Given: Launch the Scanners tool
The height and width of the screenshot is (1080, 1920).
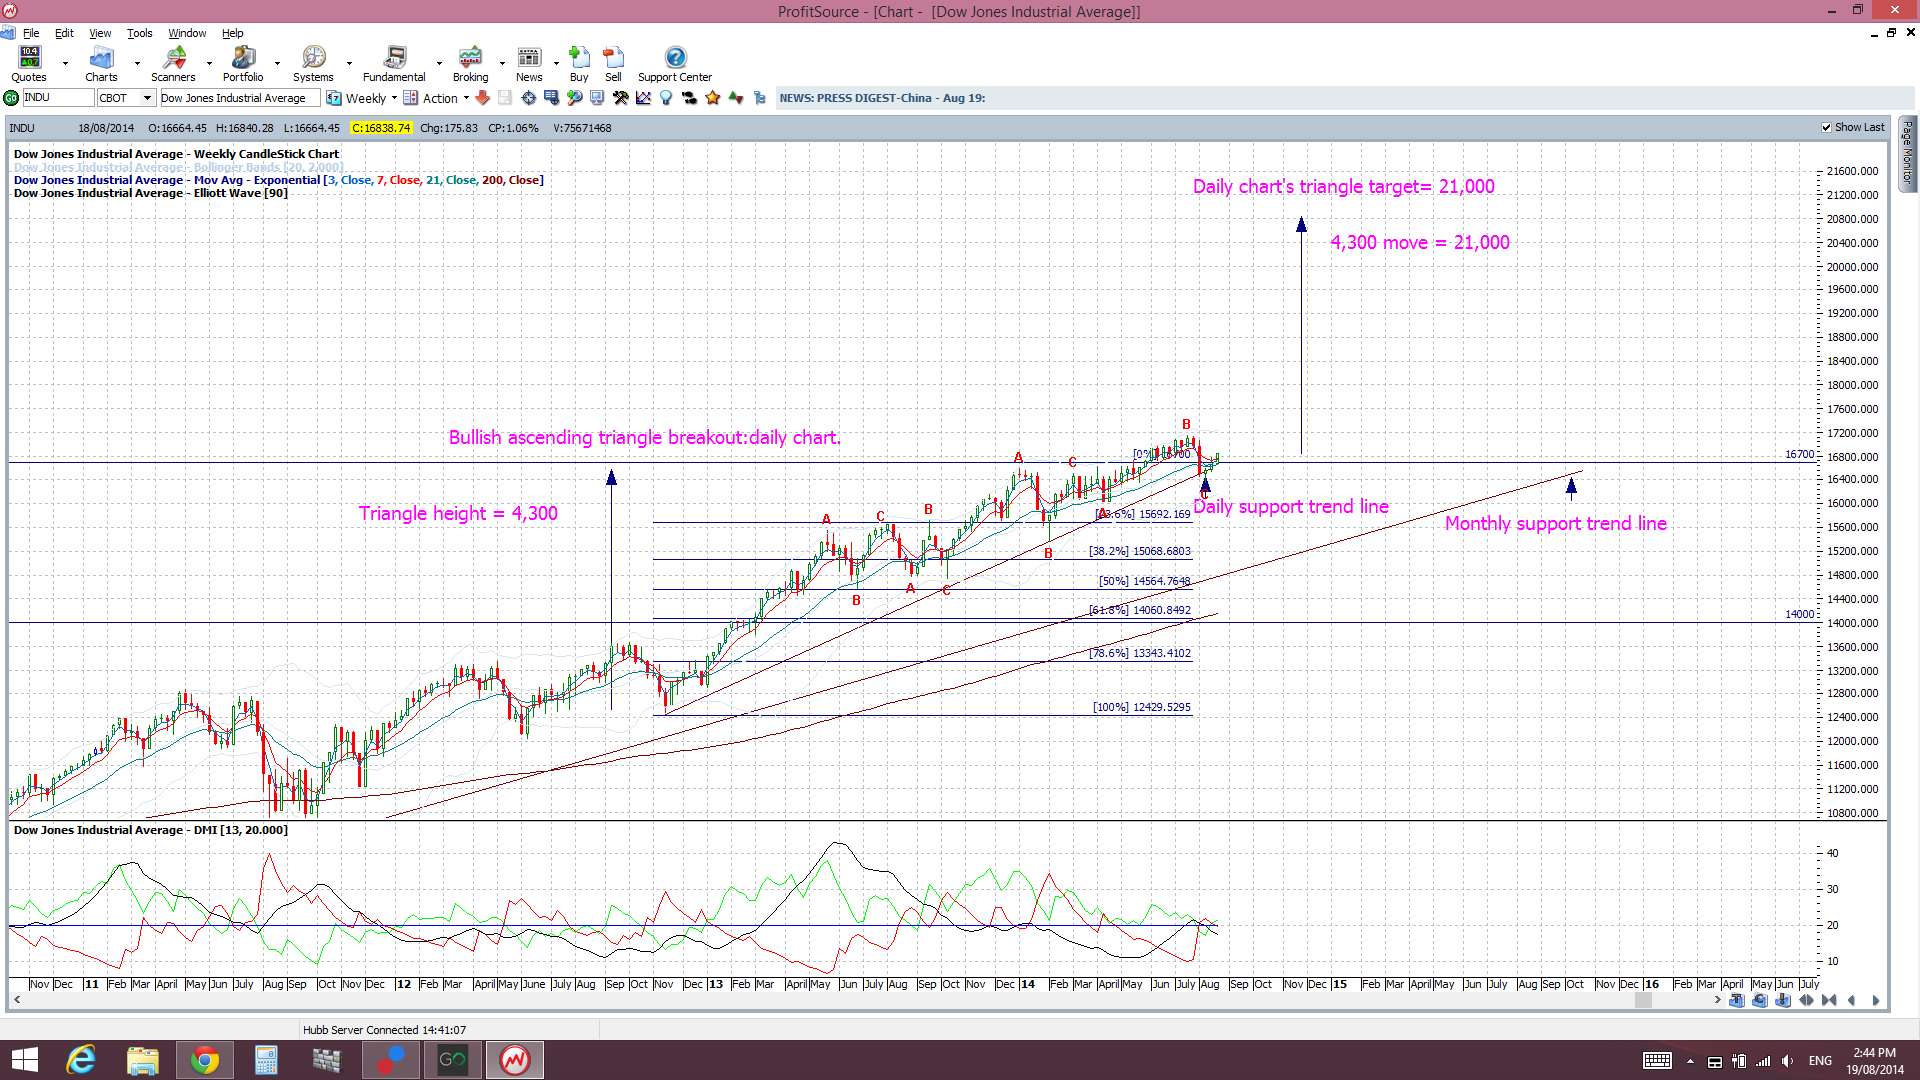Looking at the screenshot, I should click(x=173, y=64).
